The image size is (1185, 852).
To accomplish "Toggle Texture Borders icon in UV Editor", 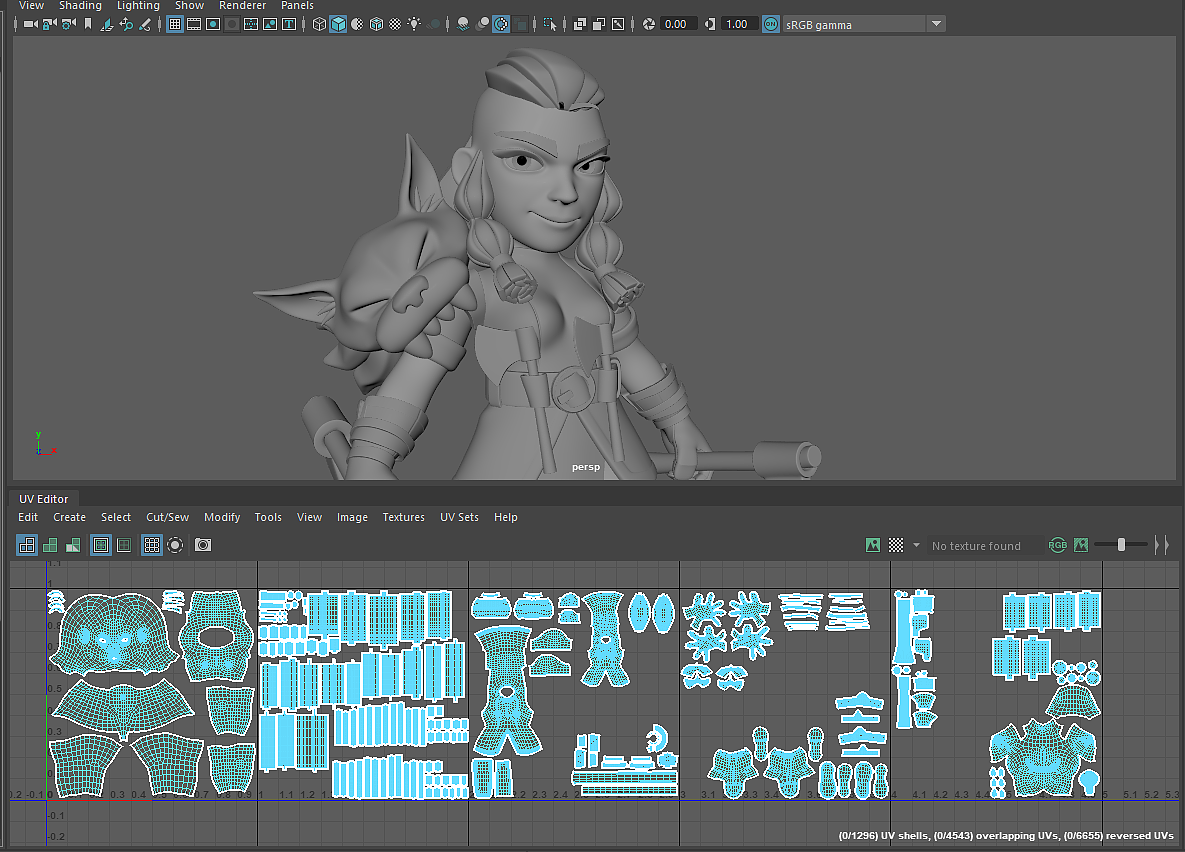I will pos(101,545).
